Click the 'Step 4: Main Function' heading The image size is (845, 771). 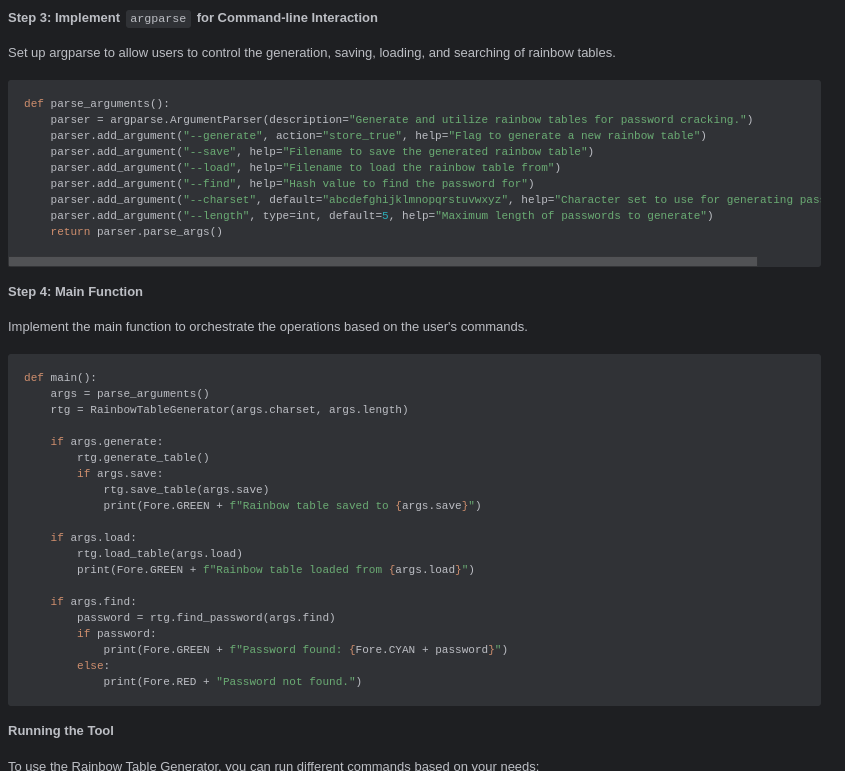pos(75,292)
